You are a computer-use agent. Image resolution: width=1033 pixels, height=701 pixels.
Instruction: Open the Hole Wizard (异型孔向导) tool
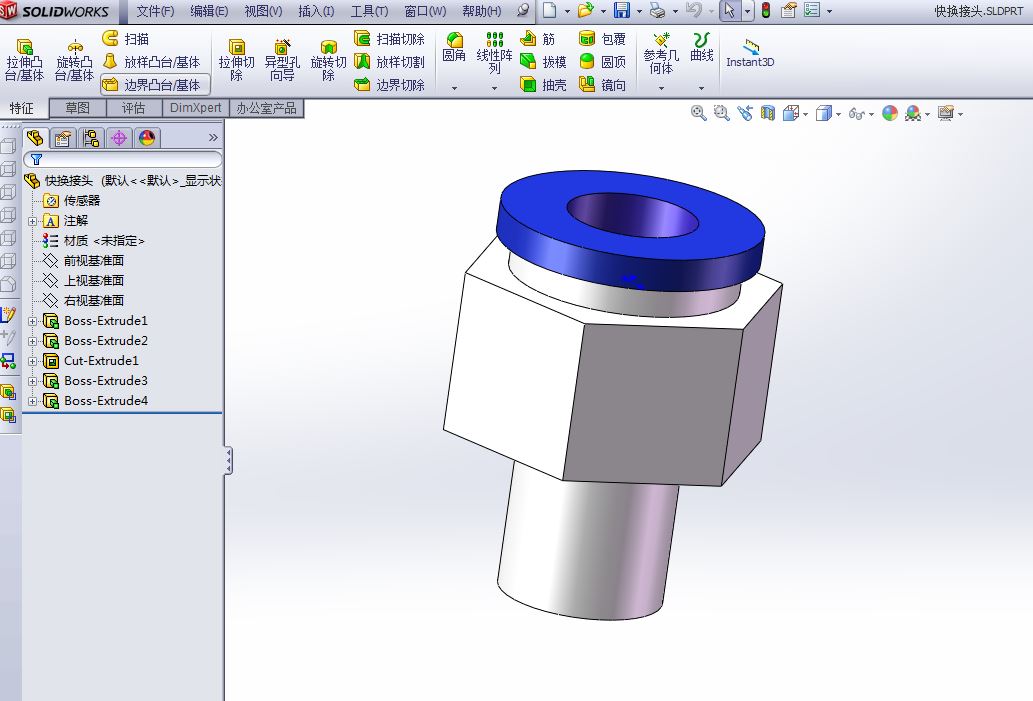pos(282,60)
